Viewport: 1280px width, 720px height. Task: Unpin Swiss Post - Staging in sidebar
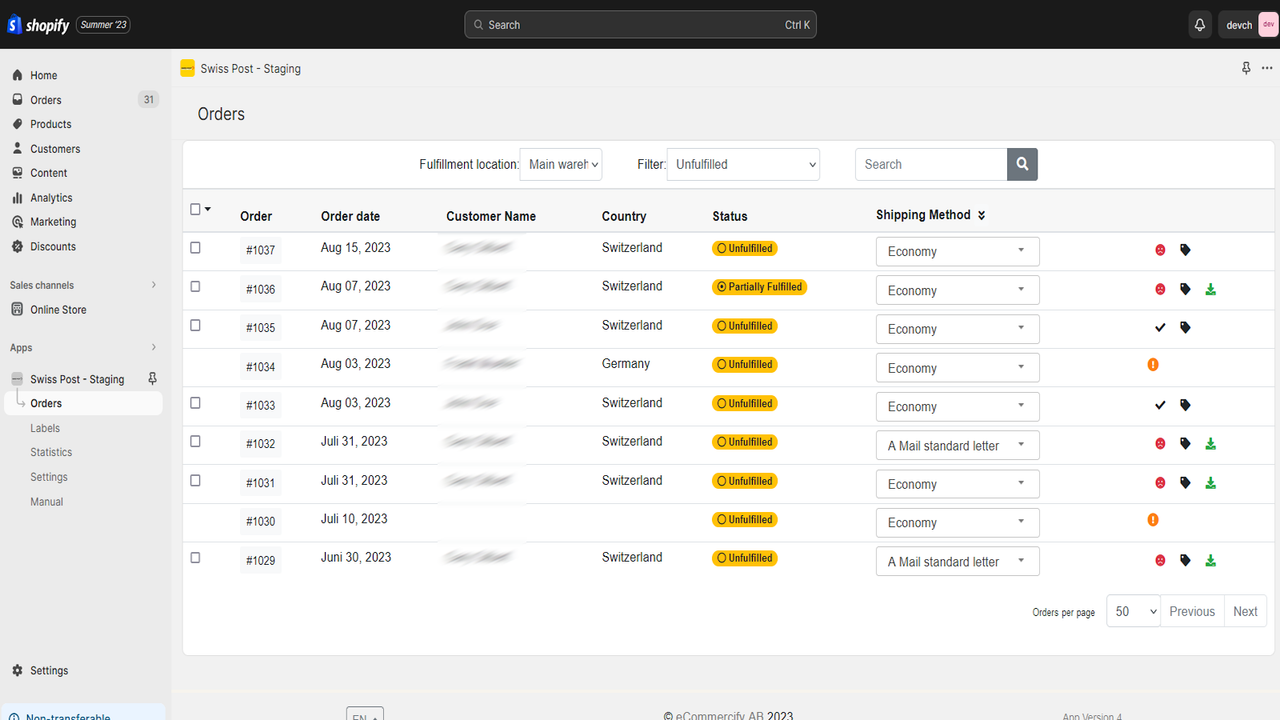point(152,379)
